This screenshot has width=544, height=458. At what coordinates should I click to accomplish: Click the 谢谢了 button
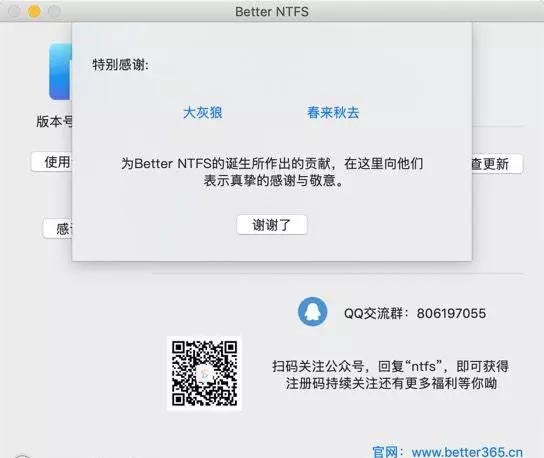[272, 225]
